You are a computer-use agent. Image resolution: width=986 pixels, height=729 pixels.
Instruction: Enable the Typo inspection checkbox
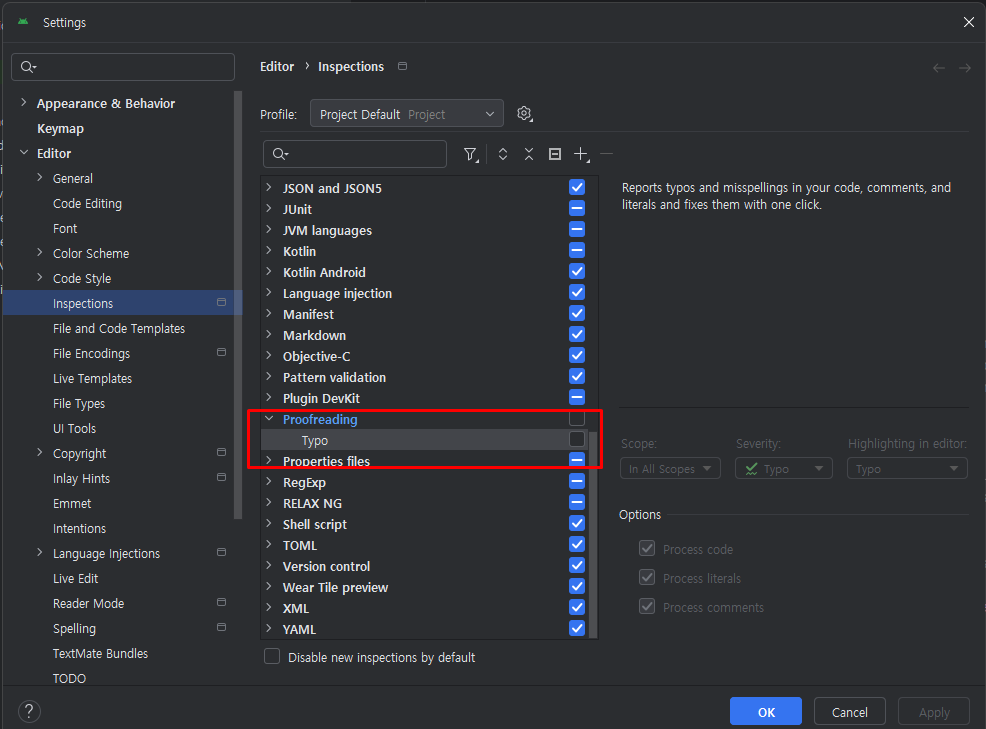pyautogui.click(x=577, y=439)
